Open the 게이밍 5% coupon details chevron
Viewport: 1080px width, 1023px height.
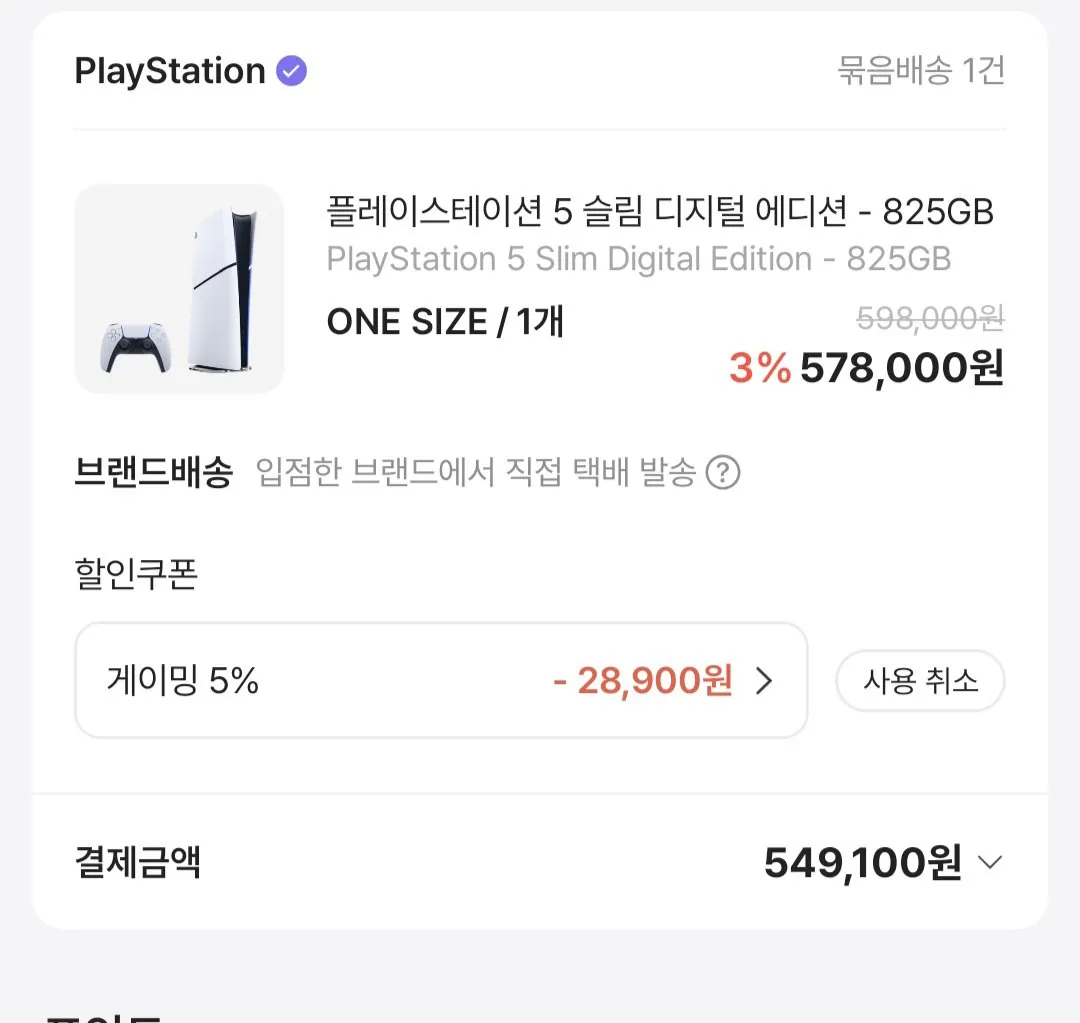[x=765, y=681]
